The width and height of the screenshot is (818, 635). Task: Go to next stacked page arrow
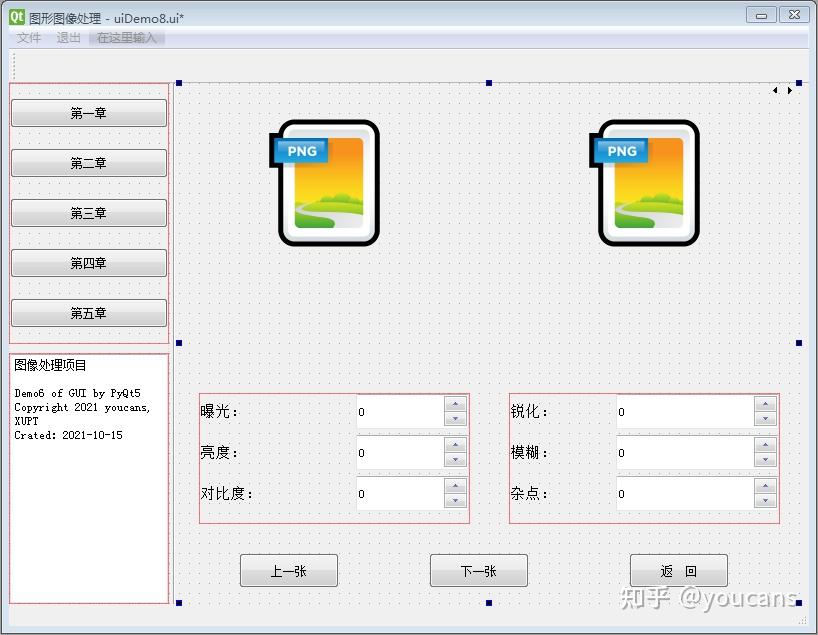click(x=790, y=90)
